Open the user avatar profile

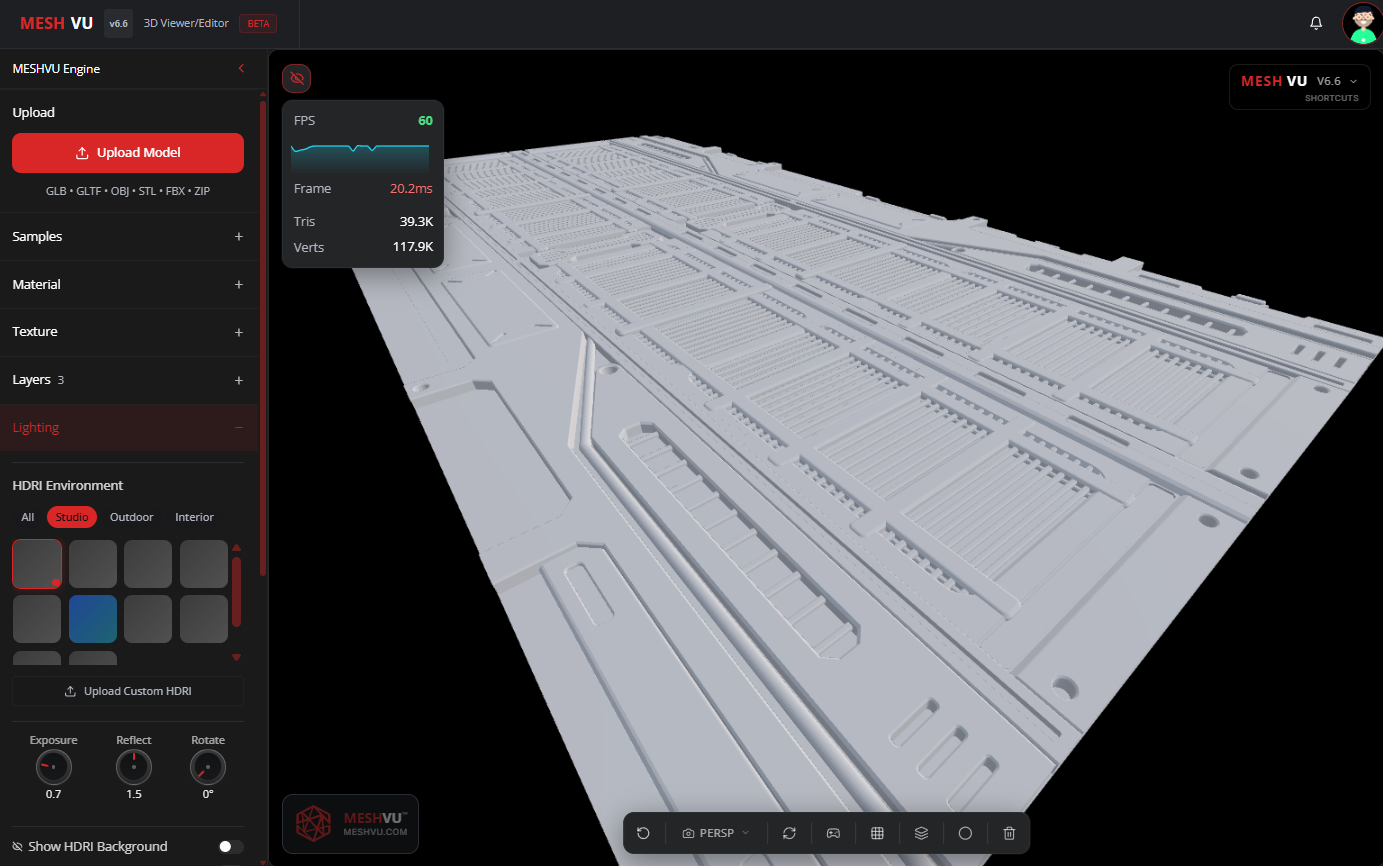pos(1362,23)
